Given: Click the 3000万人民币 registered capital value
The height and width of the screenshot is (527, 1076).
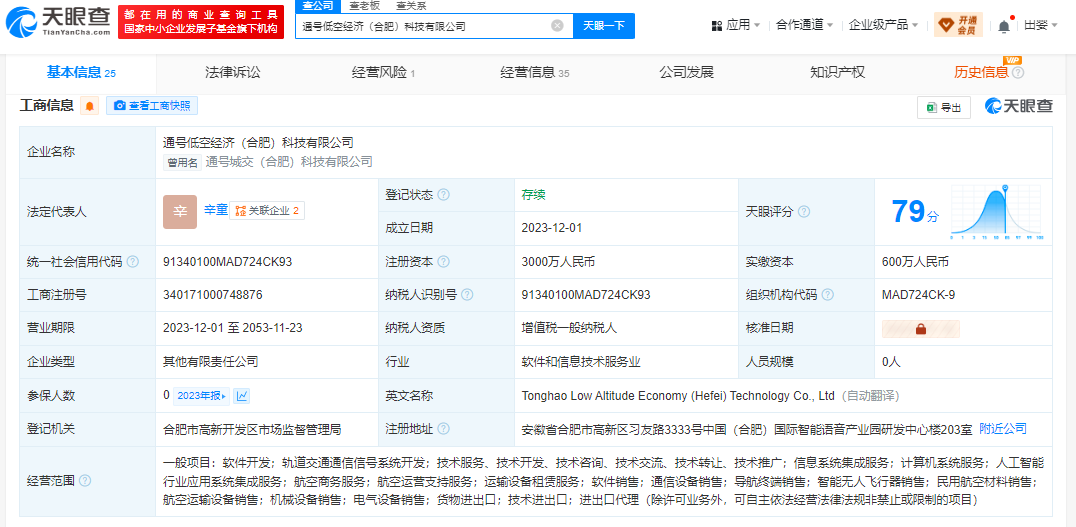Looking at the screenshot, I should (558, 261).
